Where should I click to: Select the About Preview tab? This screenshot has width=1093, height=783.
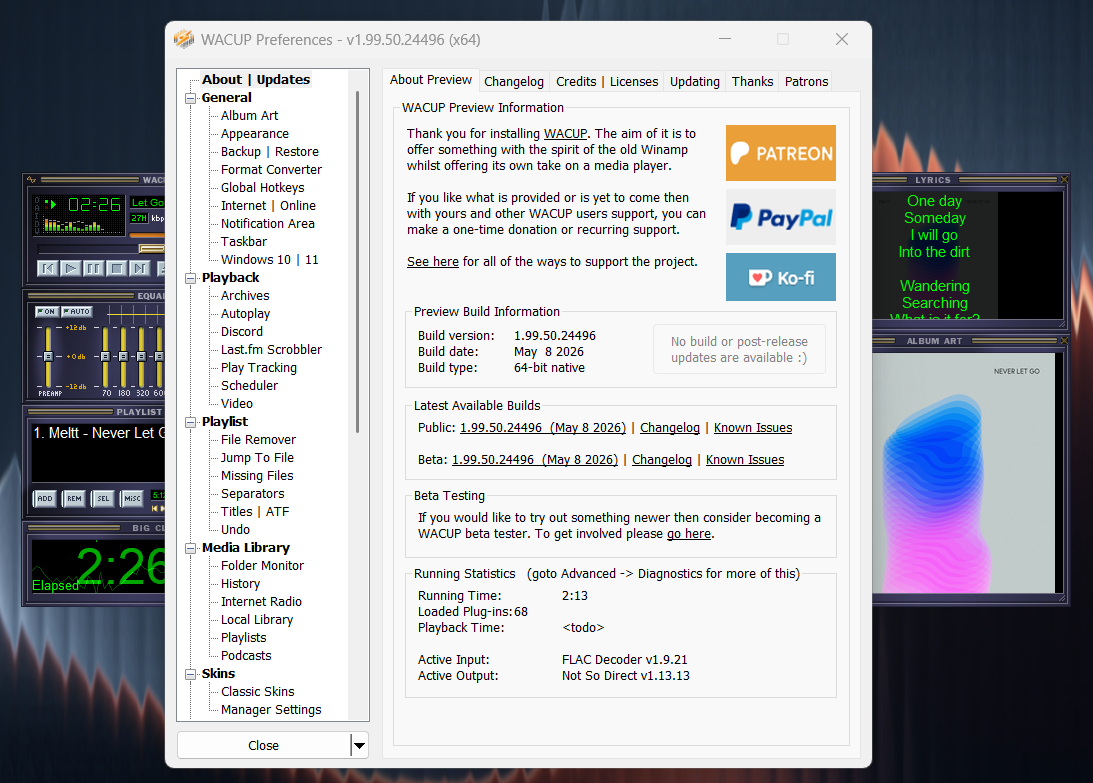tap(431, 79)
